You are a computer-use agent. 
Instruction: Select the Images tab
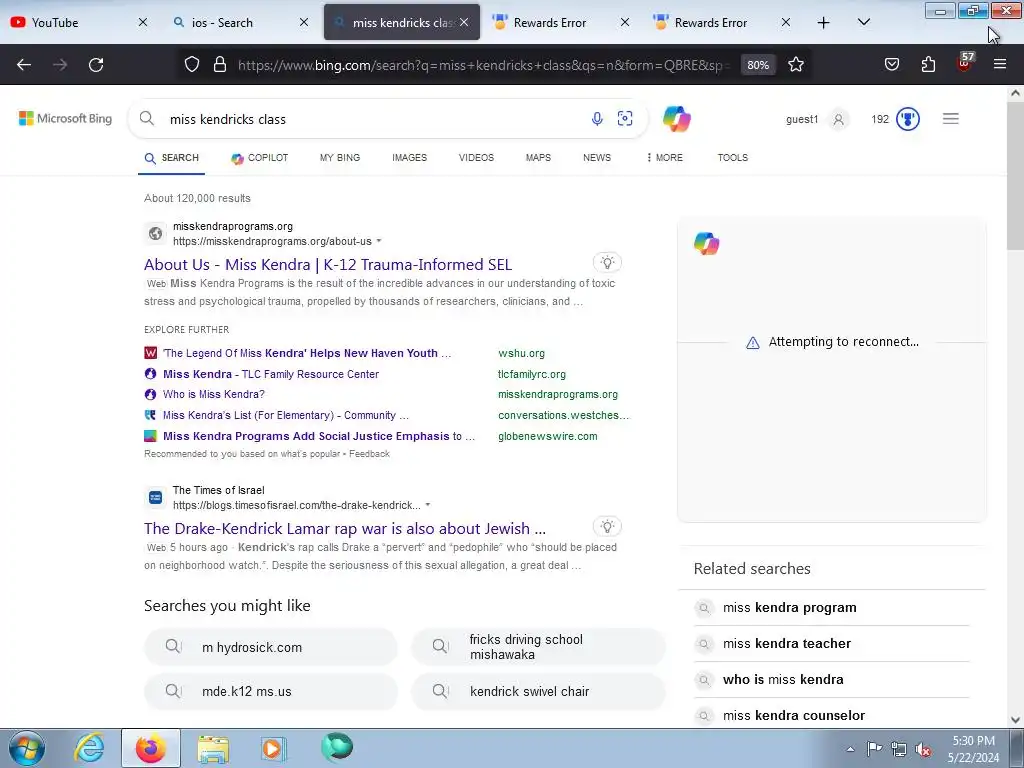click(409, 158)
